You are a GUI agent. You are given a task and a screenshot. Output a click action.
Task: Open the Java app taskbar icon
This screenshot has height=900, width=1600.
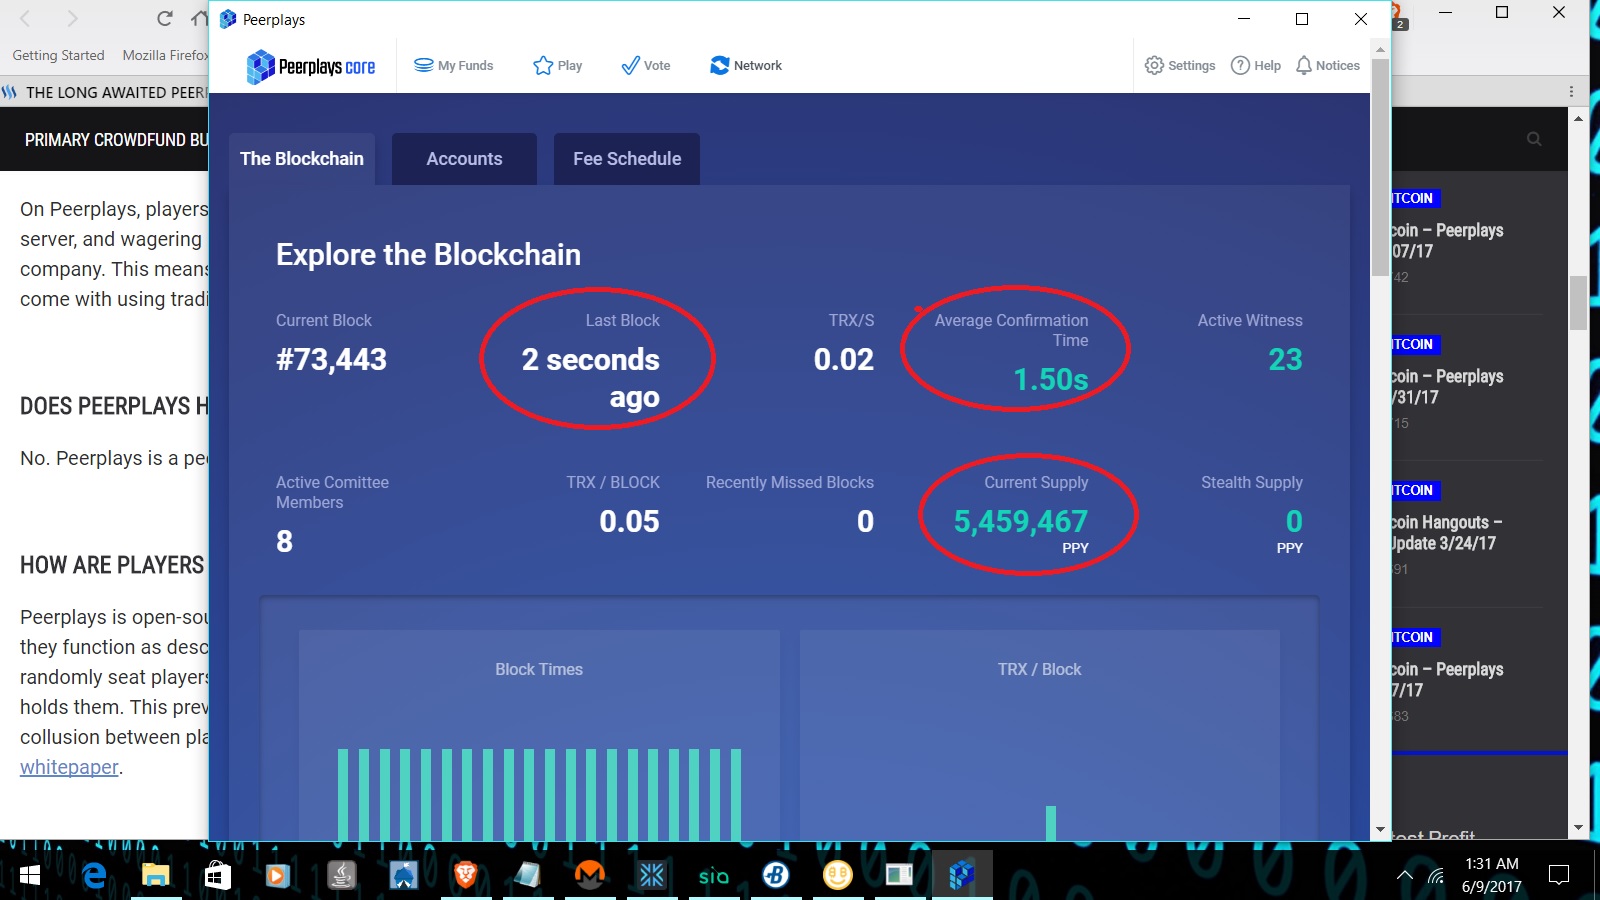(341, 876)
